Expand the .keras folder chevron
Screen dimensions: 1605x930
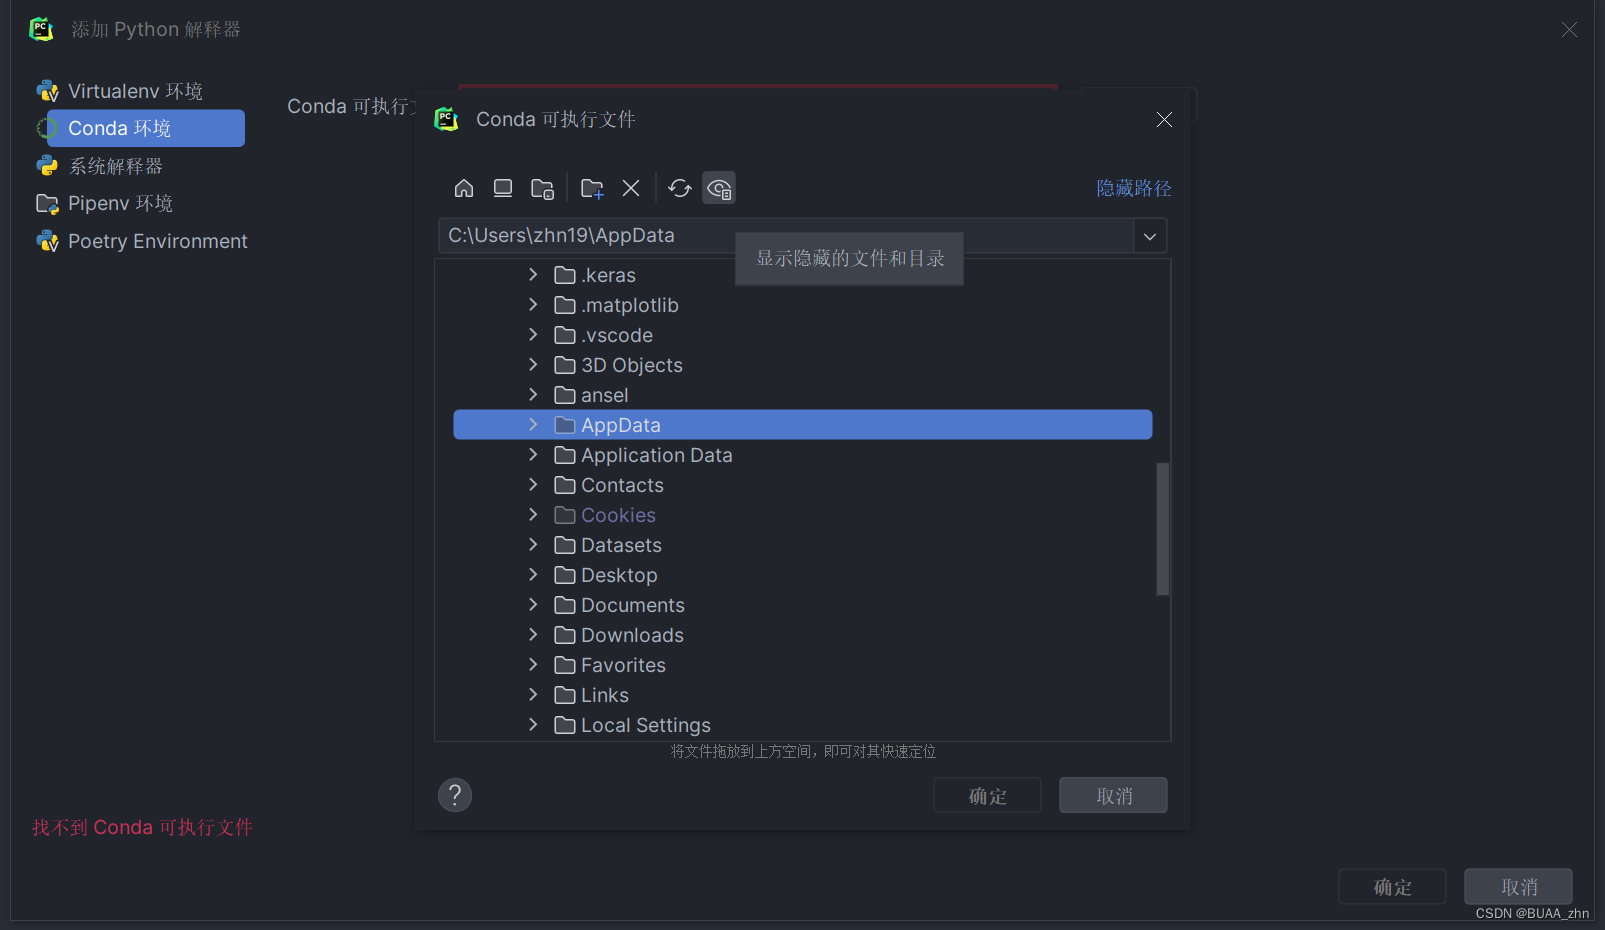coord(533,274)
